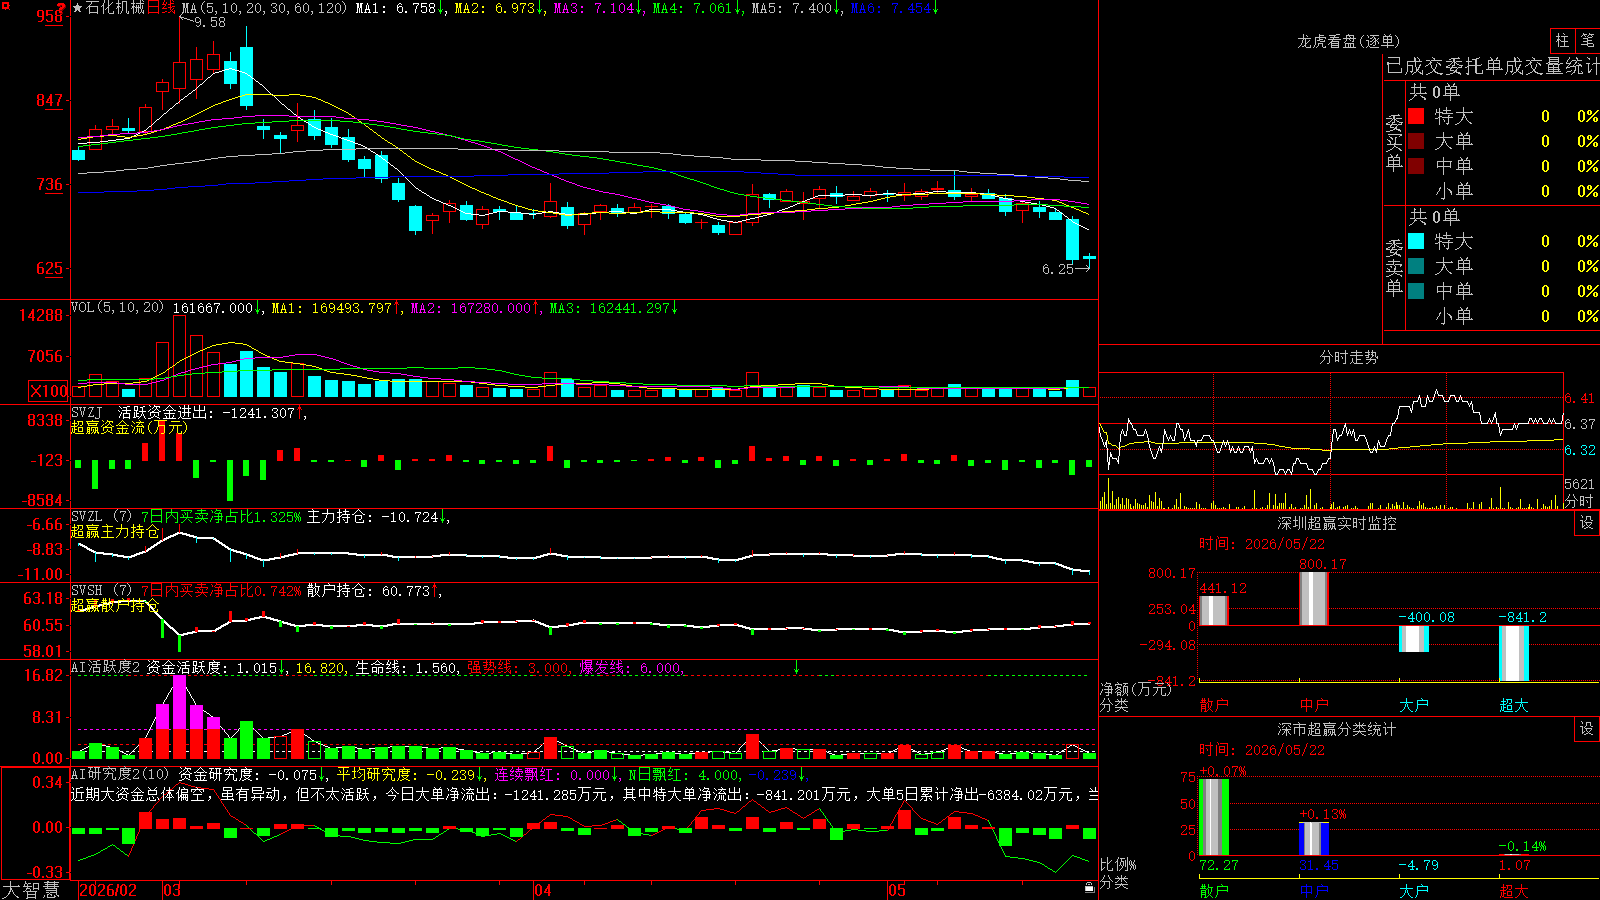Click the MA1: 6.758 value

click(396, 8)
